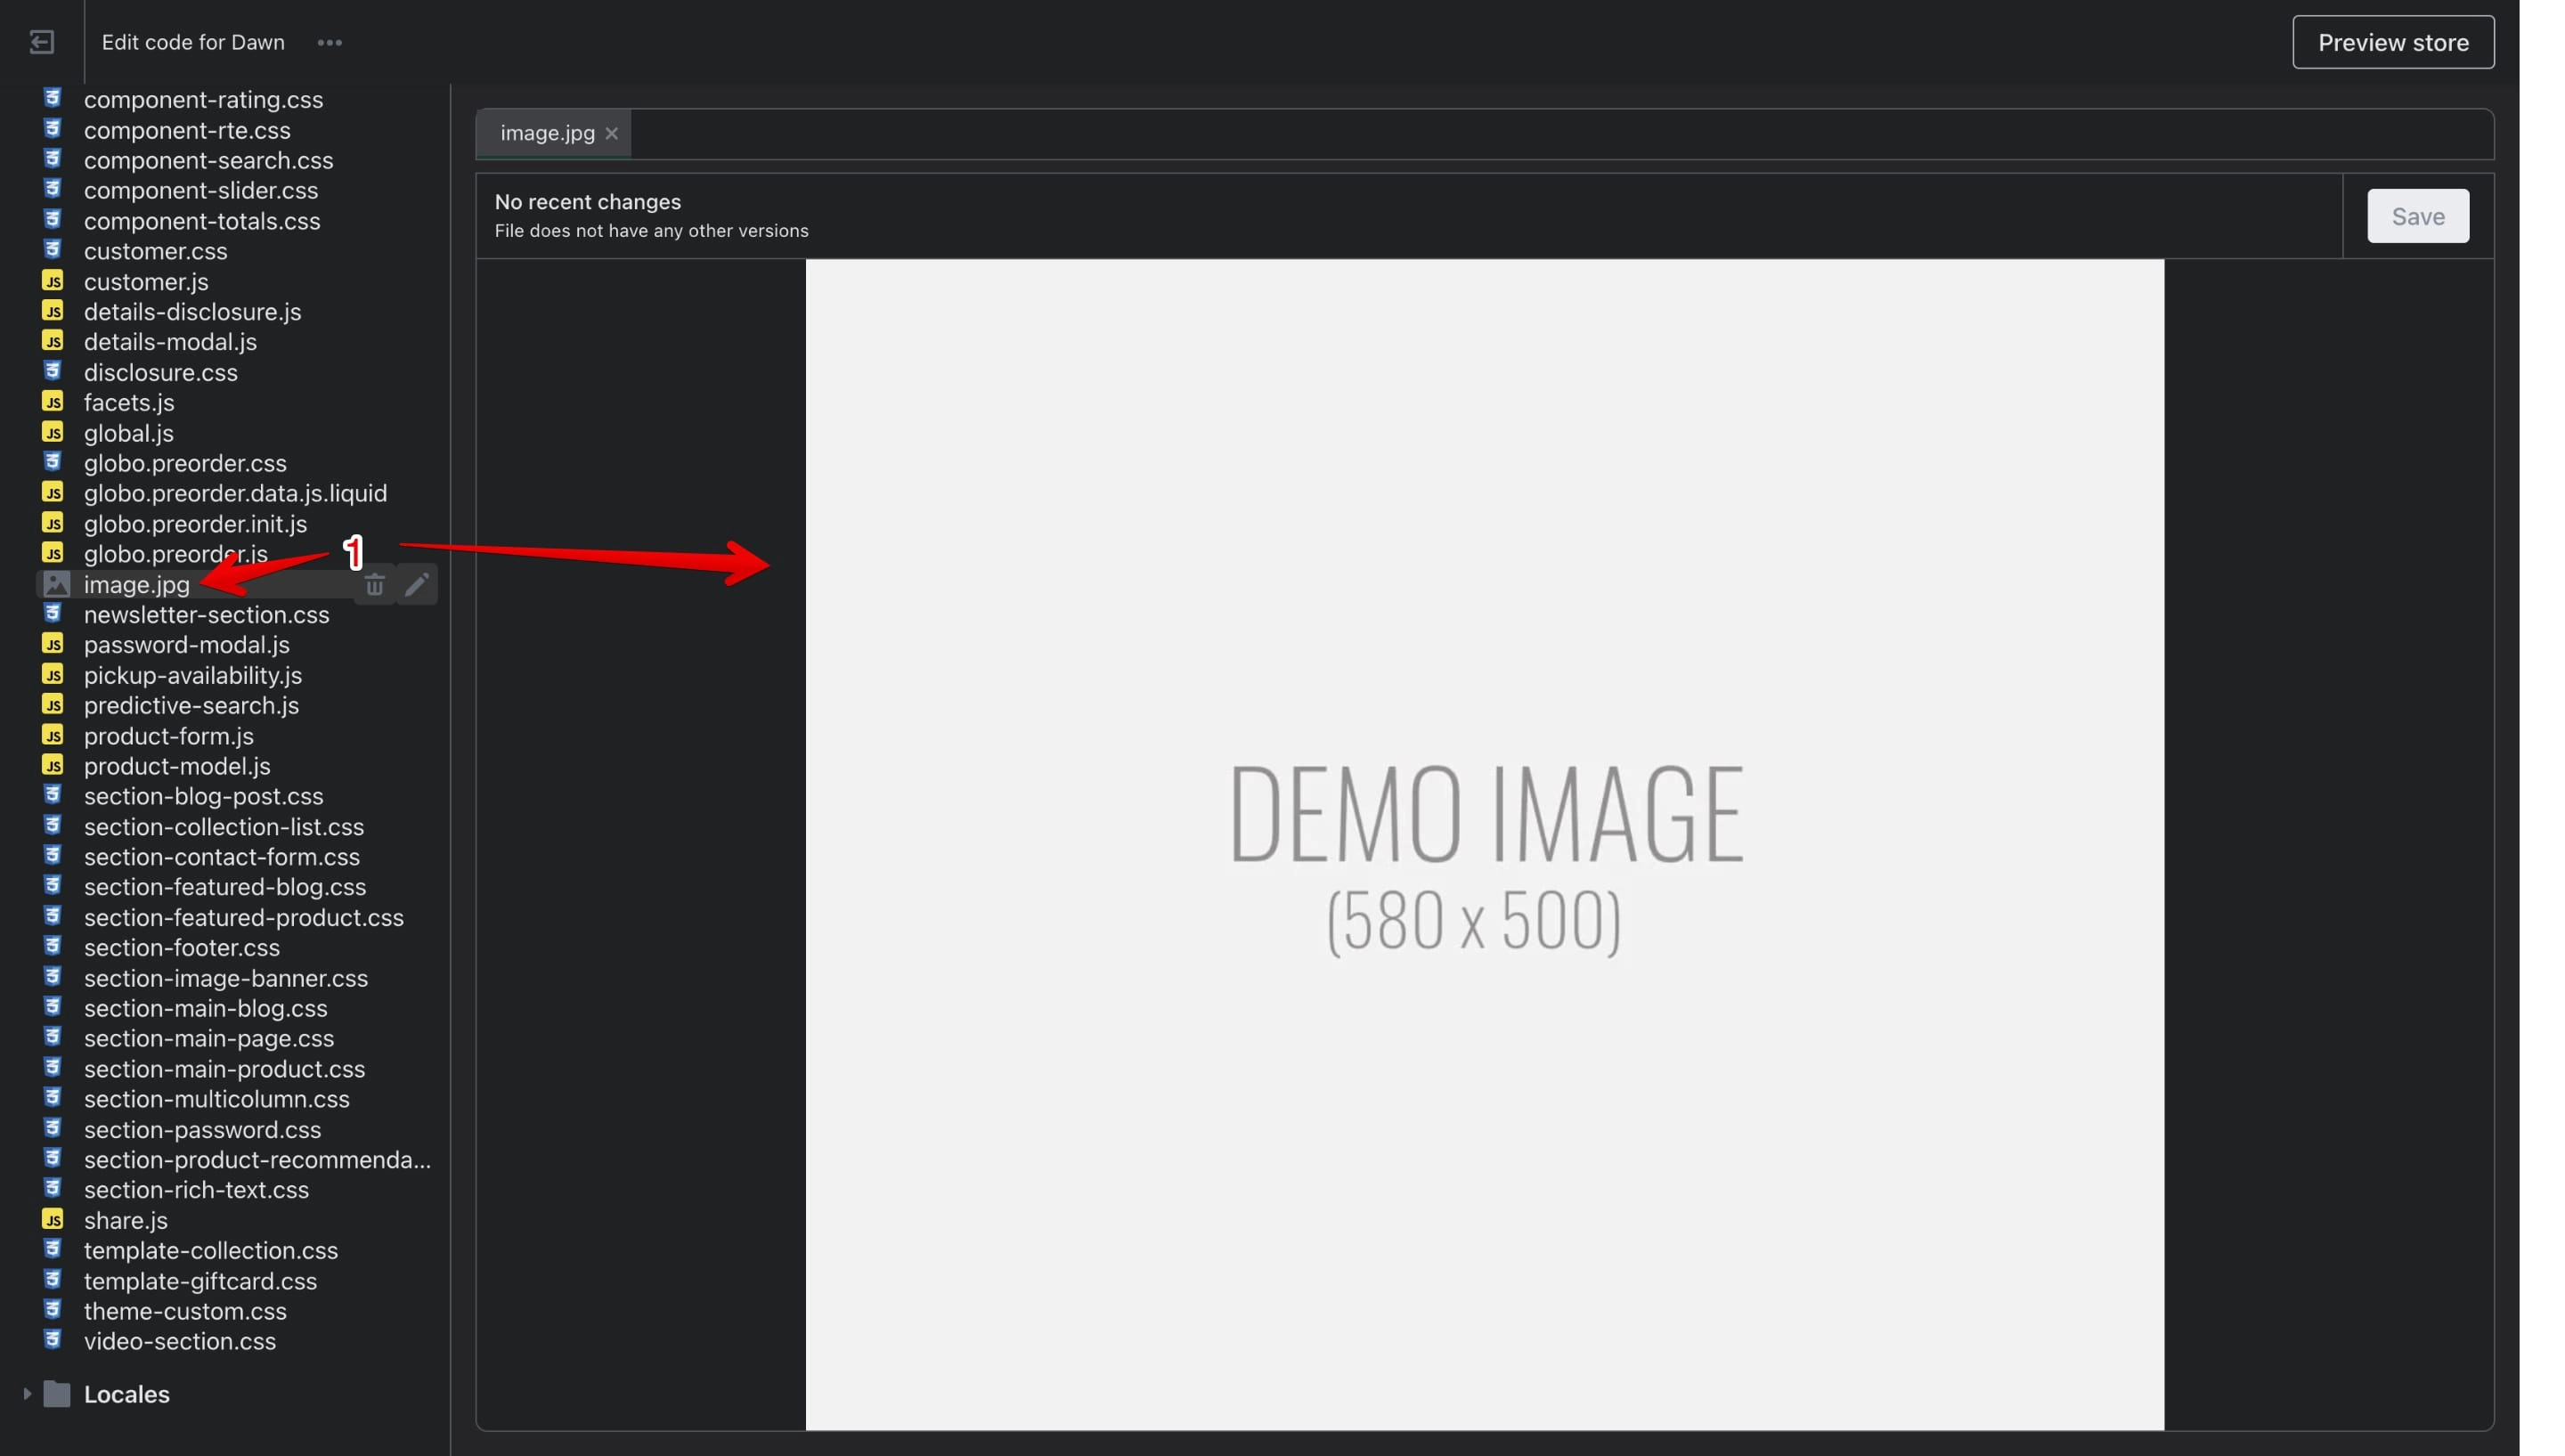The height and width of the screenshot is (1456, 2565).
Task: Click CSS icon beside section-multicolumn.css
Action: point(53,1098)
